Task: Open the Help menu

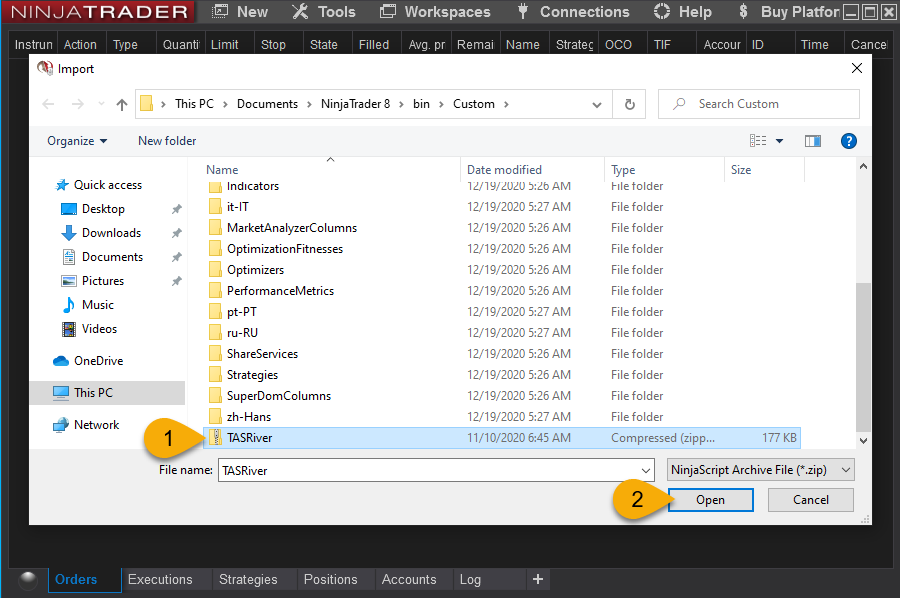Action: 682,11
